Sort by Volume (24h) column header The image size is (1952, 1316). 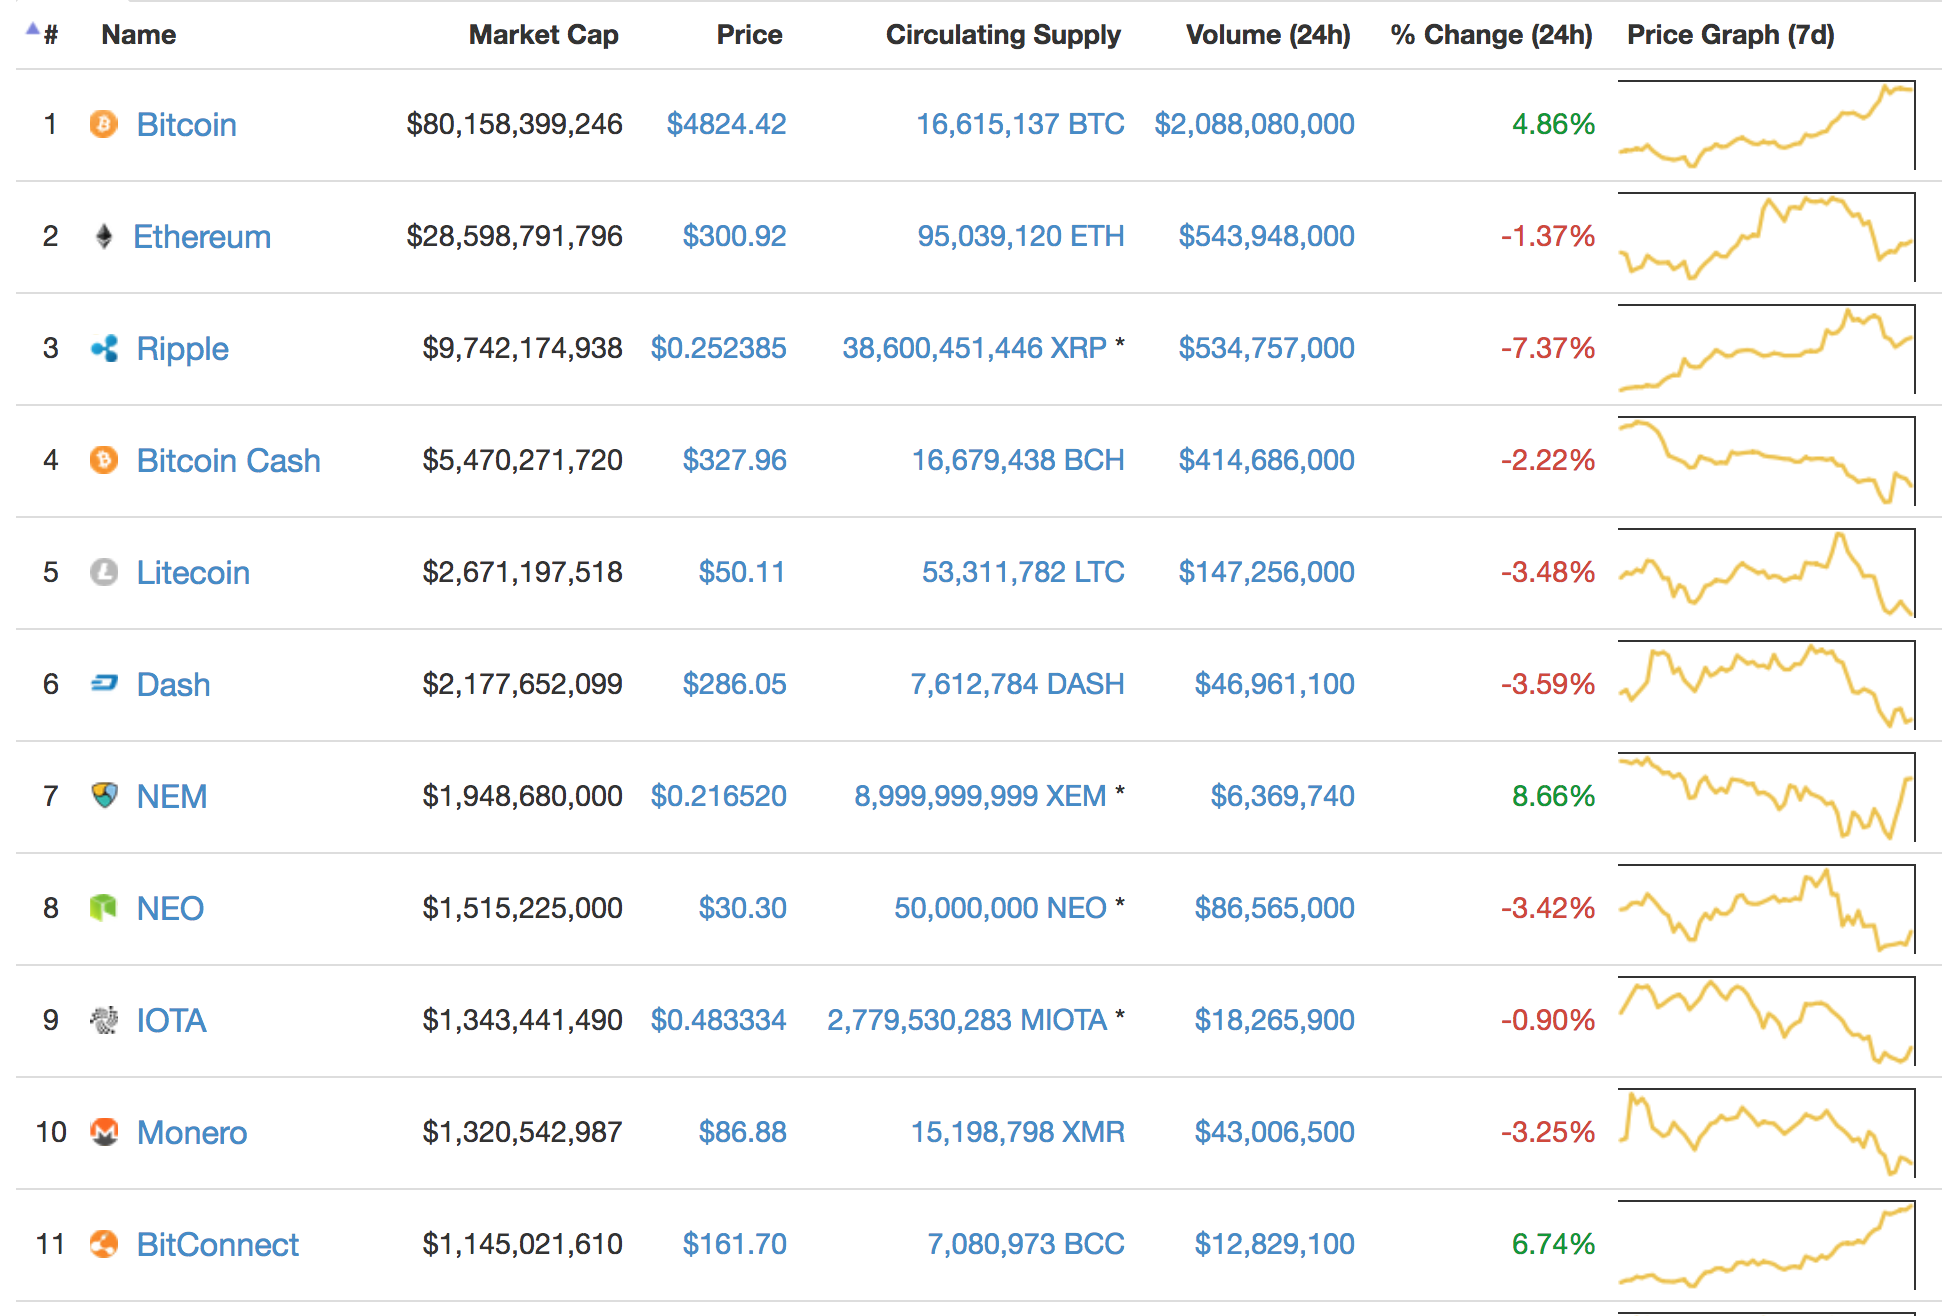tap(1267, 35)
